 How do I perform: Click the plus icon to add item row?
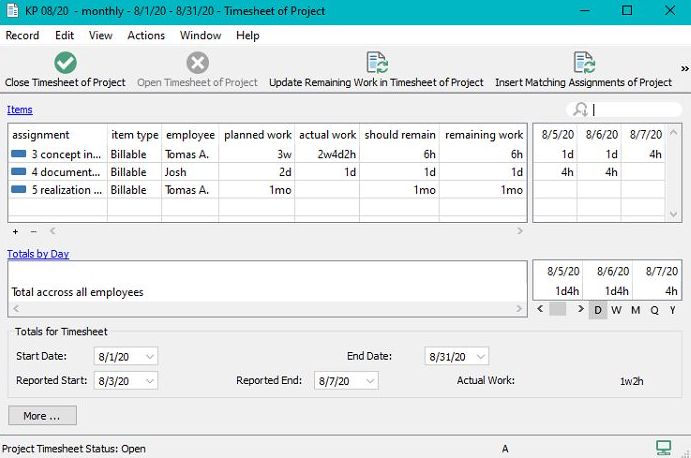pyautogui.click(x=15, y=231)
